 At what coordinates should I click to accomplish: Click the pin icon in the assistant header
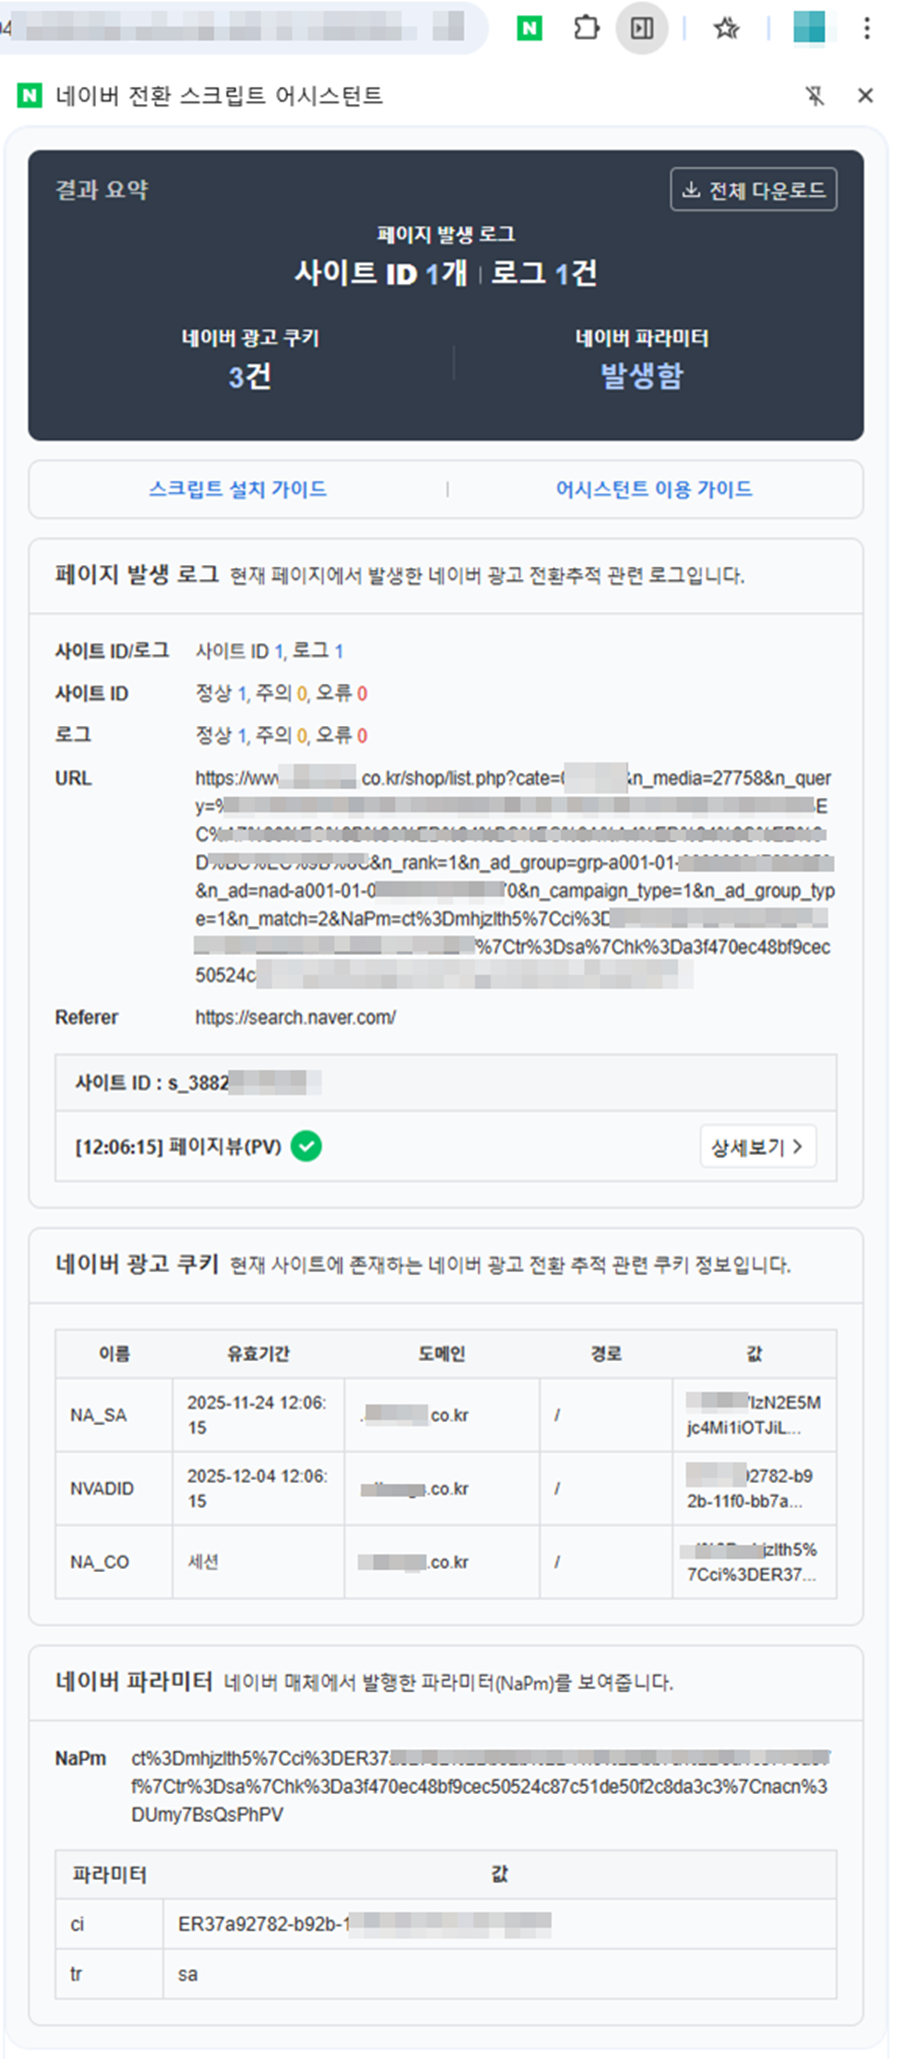[x=815, y=96]
